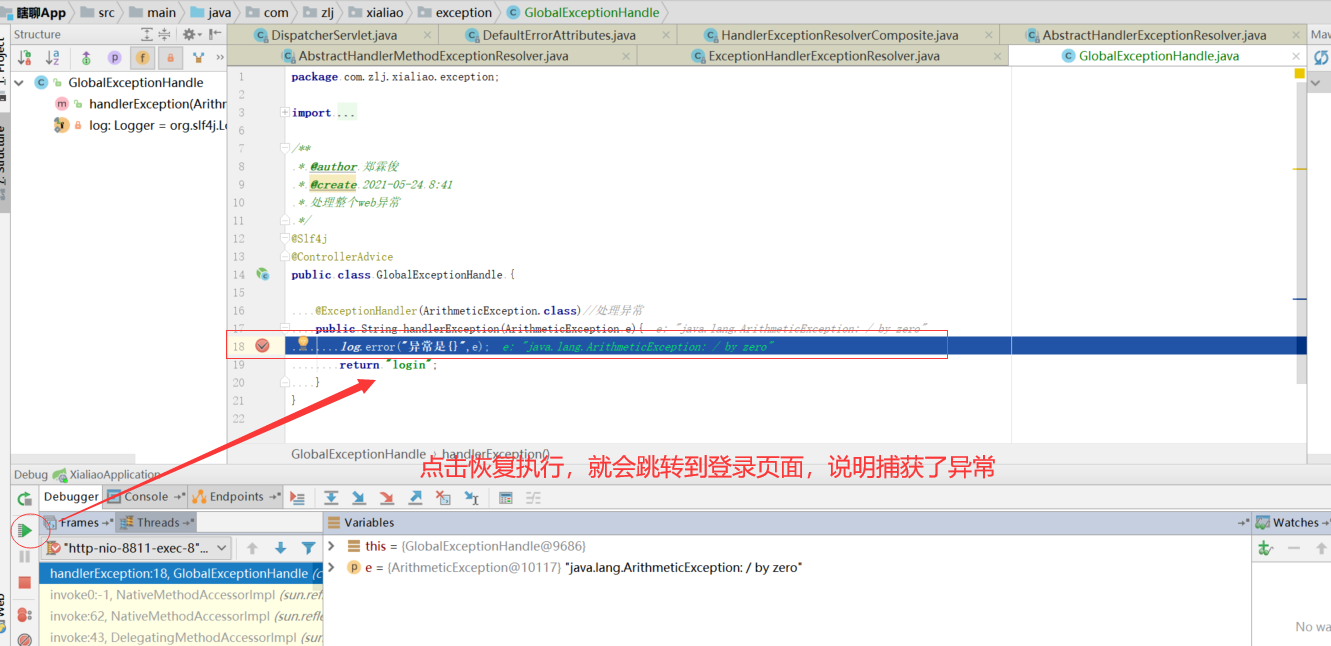This screenshot has width=1331, height=646.
Task: Click the Run to Cursor icon
Action: 472,497
